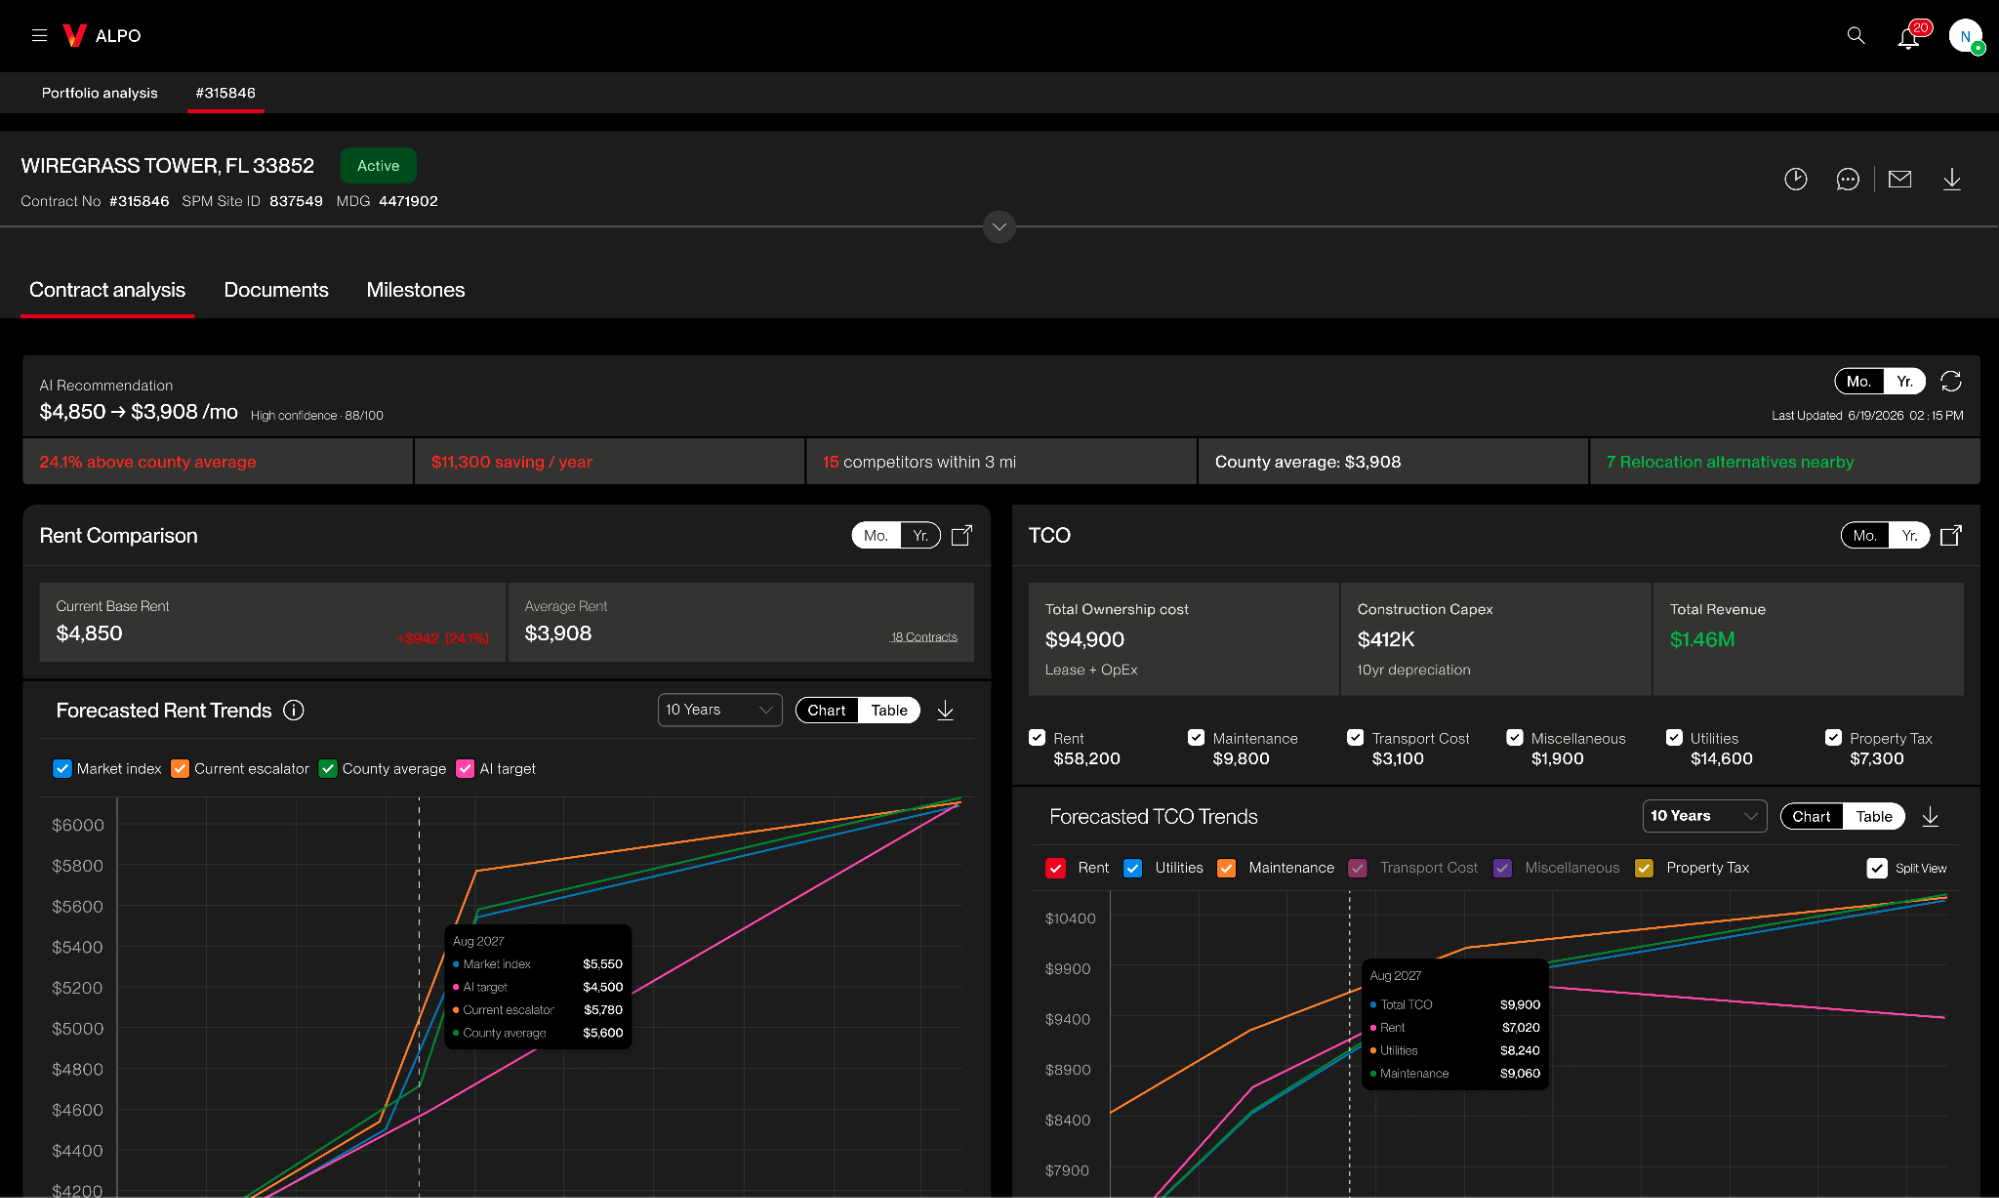Open the 18 Contracts link
Image resolution: width=1999 pixels, height=1198 pixels.
tap(923, 636)
